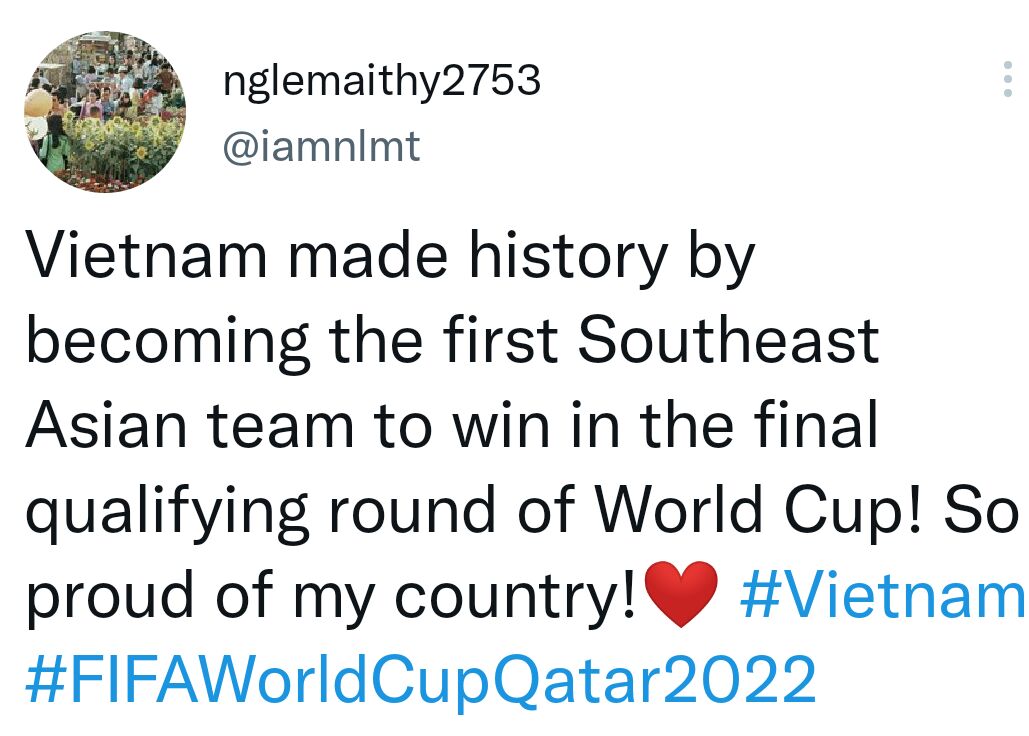Open the tweet's three-dot more options menu
Screen dimensions: 1029x736
[x=1007, y=79]
